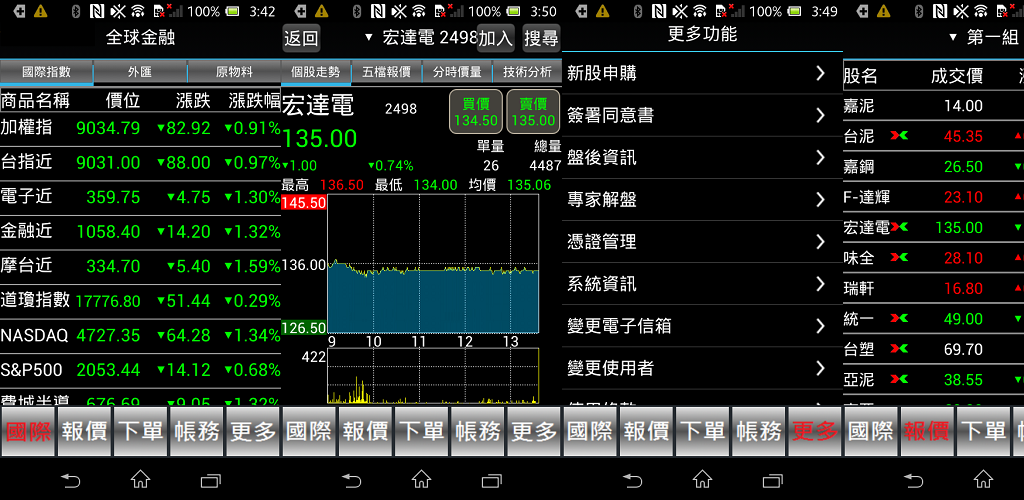The image size is (1024, 500).
Task: Tap the 搜尋 button
Action: click(541, 38)
